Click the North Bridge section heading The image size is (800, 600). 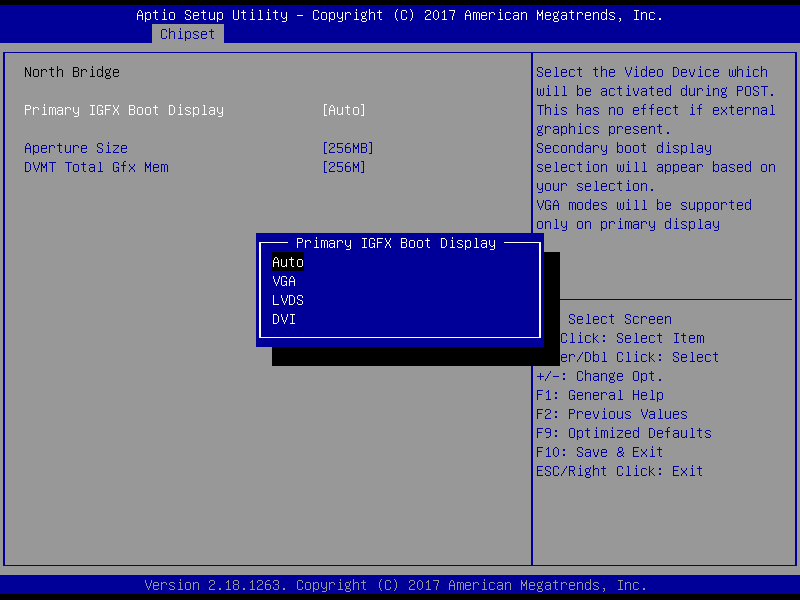72,72
